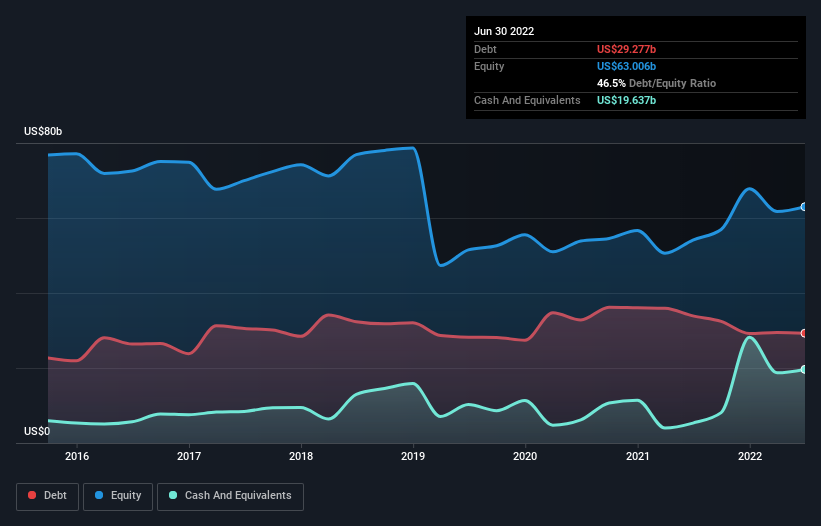821x526 pixels.
Task: Toggle the Debt legend button
Action: tap(47, 496)
